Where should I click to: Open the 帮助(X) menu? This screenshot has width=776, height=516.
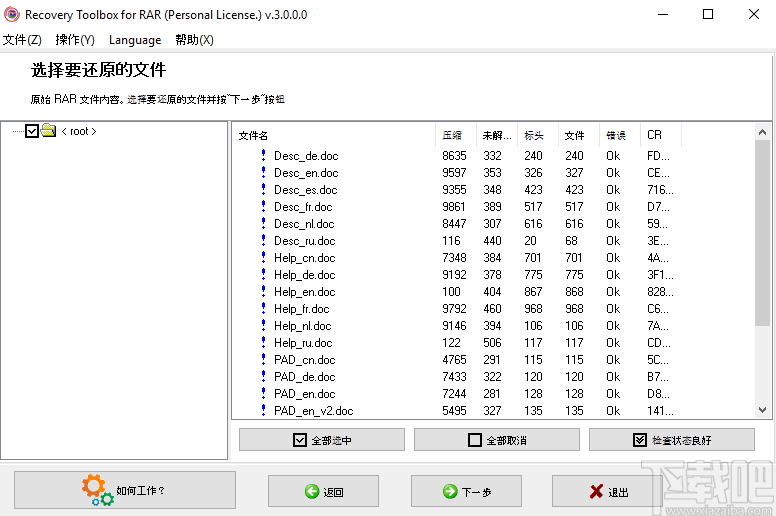point(194,40)
